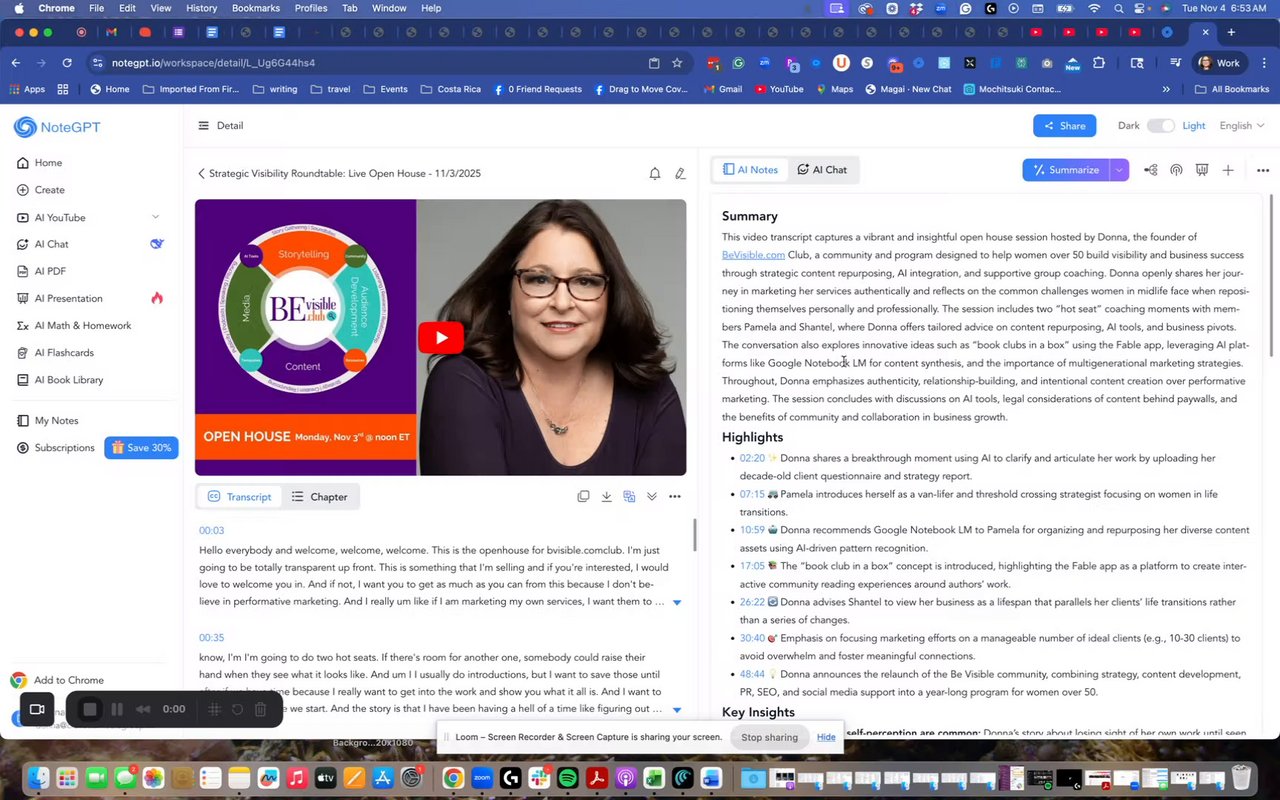1280x800 pixels.
Task: Jump to the 17:05 highlight timestamp
Action: point(752,566)
